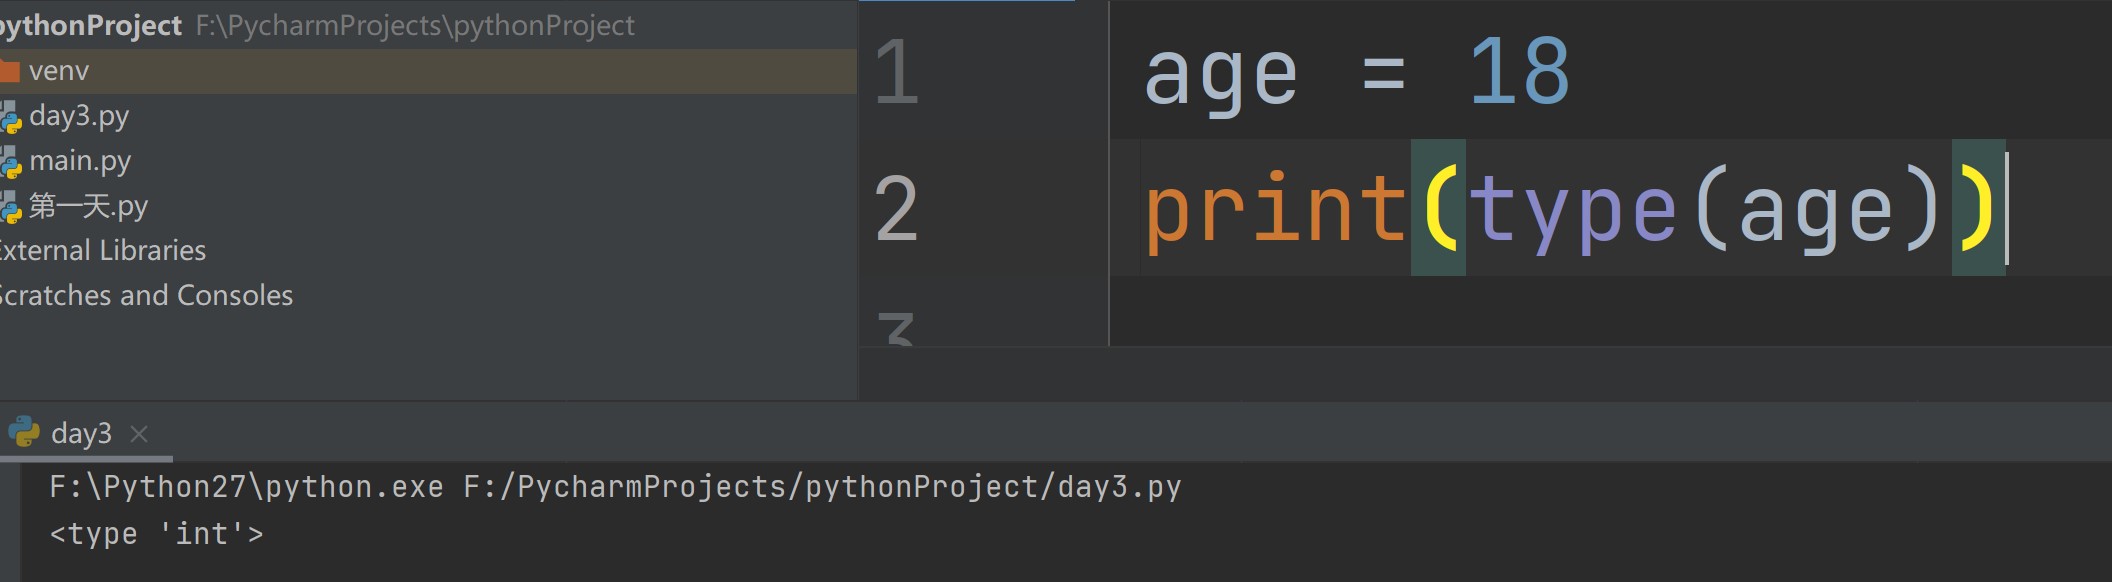Open day3.py from the project tree
Viewport: 2112px width, 582px height.
[79, 116]
